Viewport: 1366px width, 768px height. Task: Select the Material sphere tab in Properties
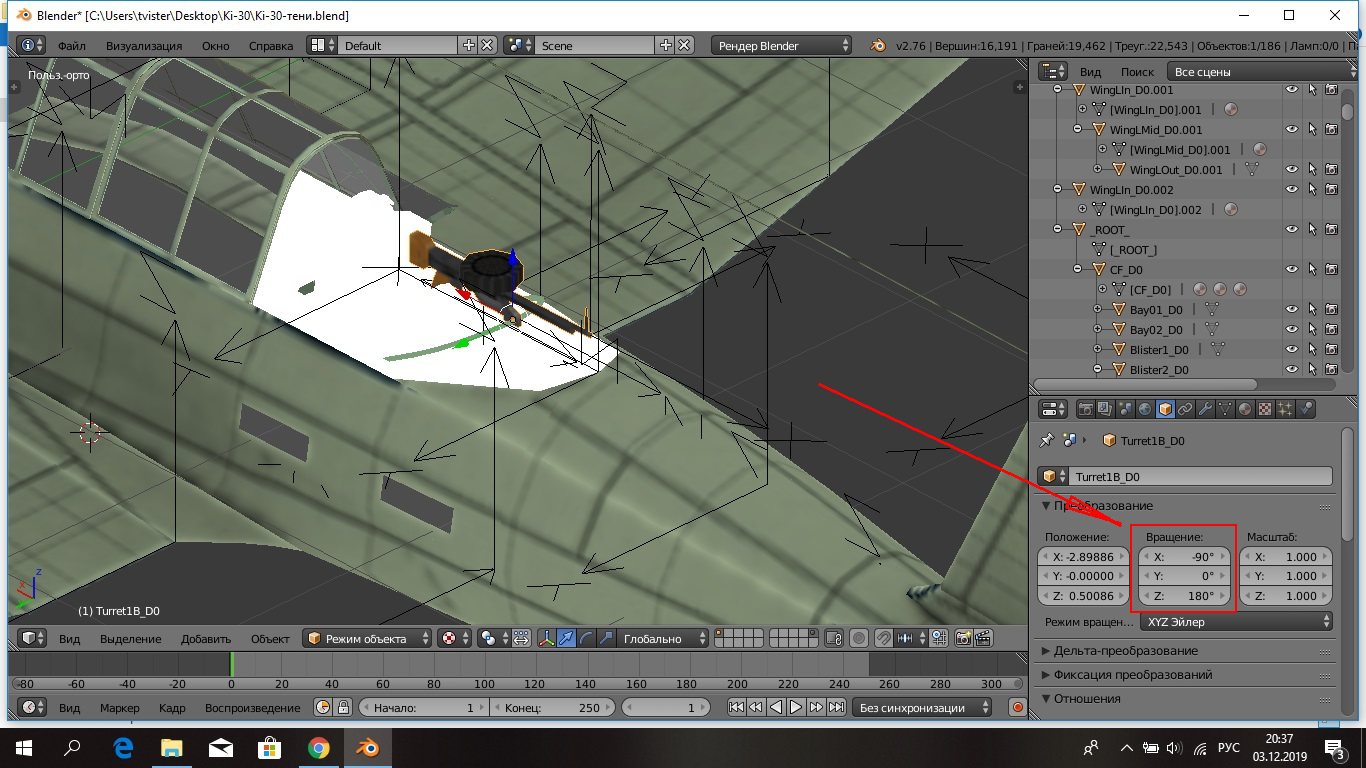[x=1245, y=409]
